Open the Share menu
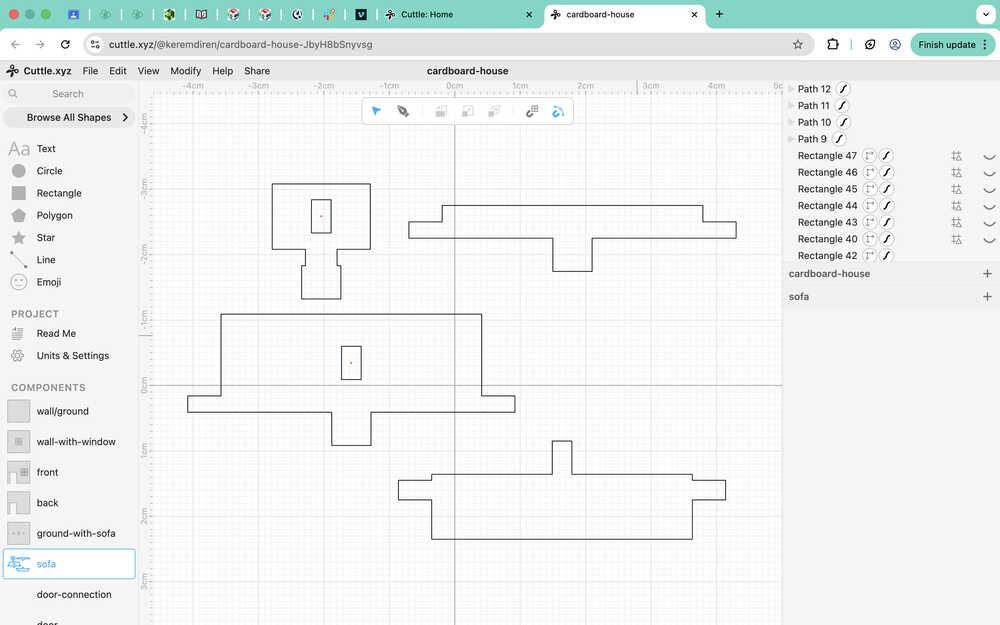This screenshot has height=625, width=1000. click(x=257, y=71)
